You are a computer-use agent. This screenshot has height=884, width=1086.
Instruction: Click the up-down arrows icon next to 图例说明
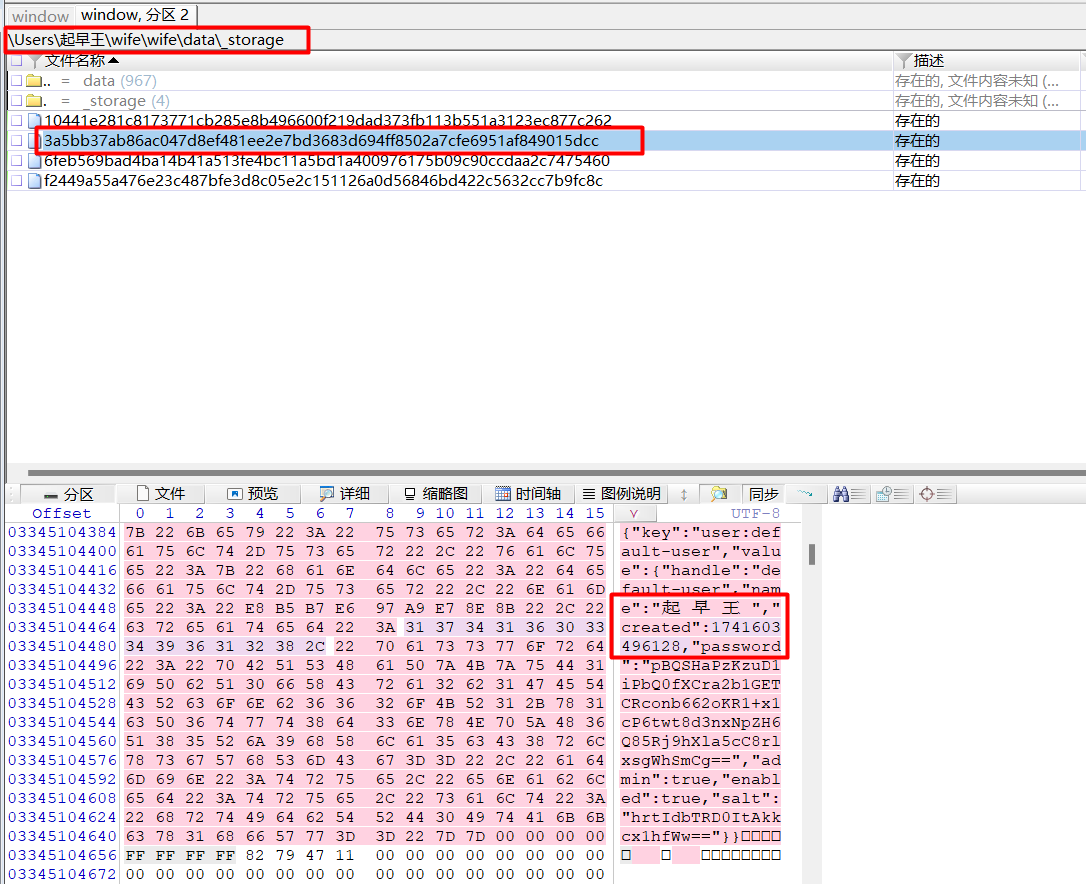pyautogui.click(x=684, y=494)
